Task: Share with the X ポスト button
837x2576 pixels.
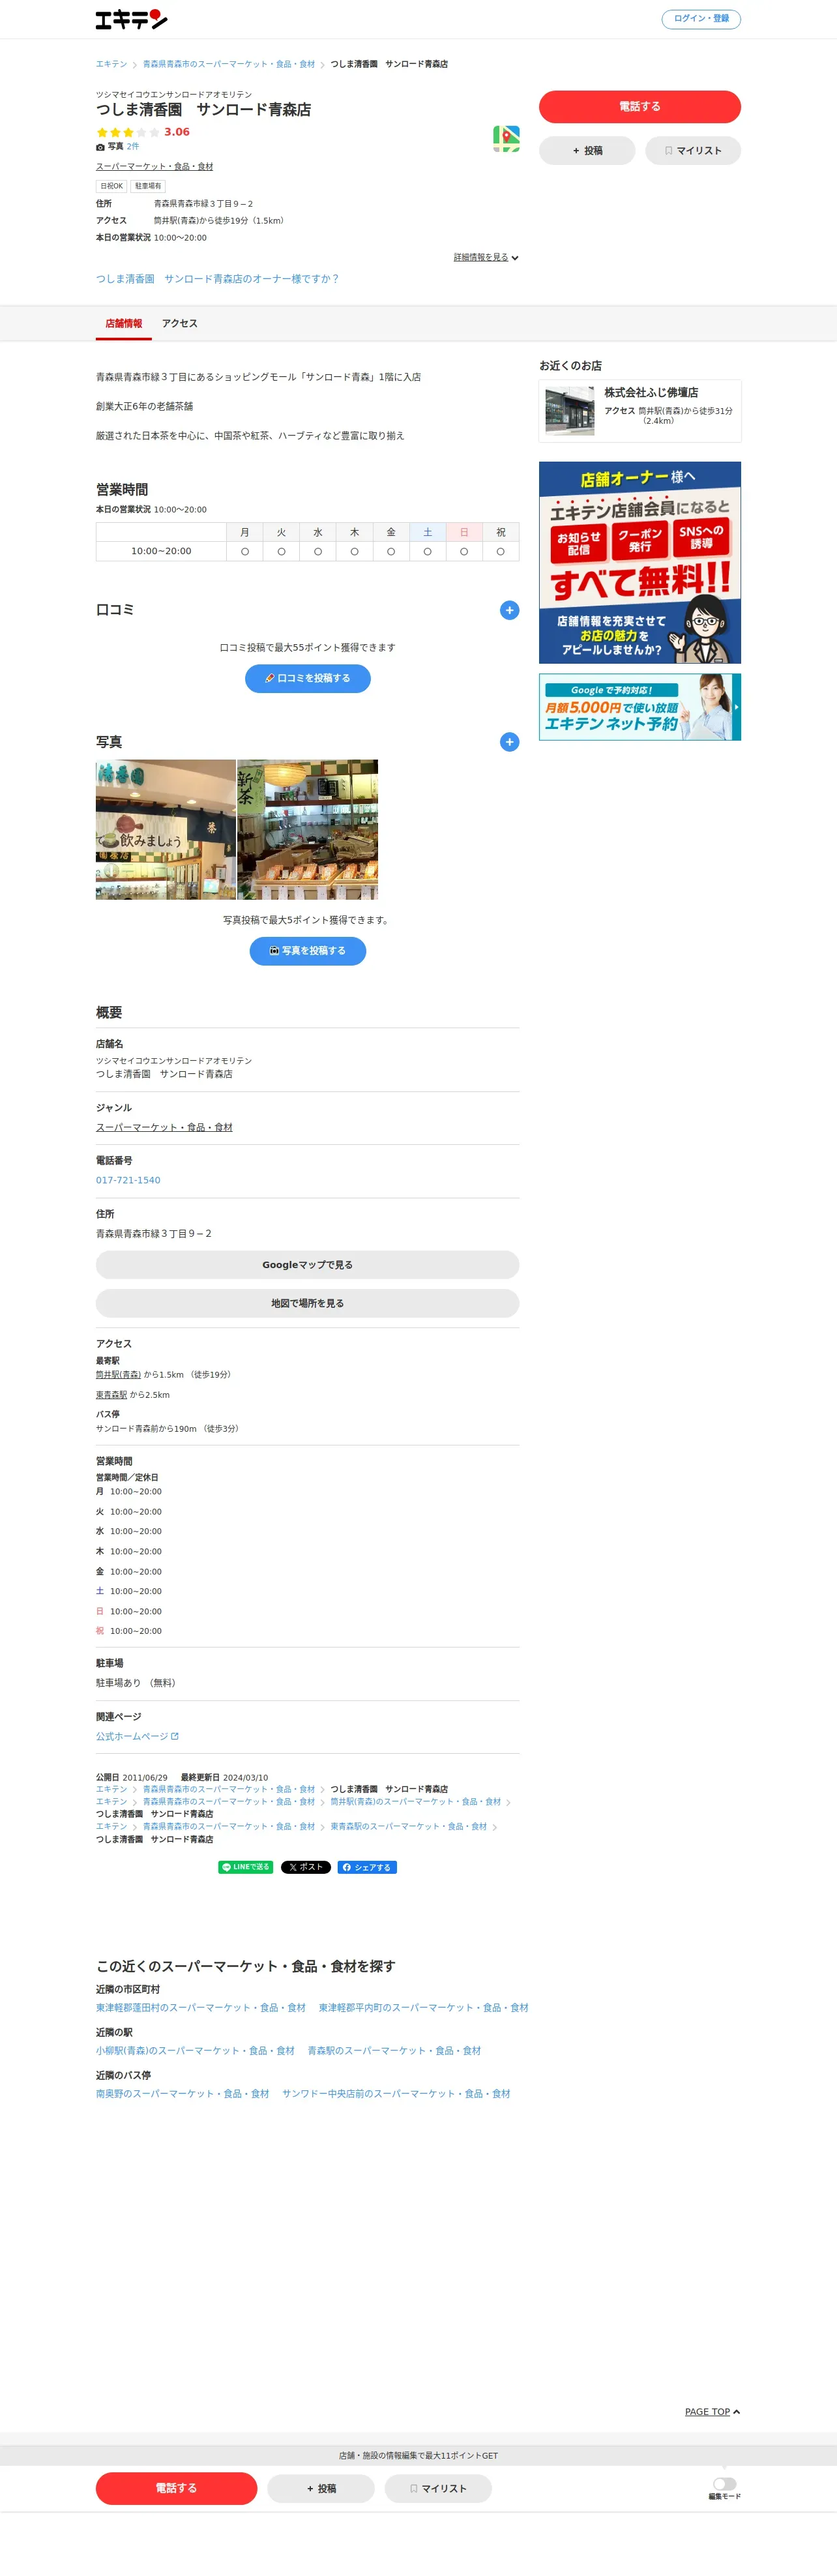Action: click(x=306, y=1867)
